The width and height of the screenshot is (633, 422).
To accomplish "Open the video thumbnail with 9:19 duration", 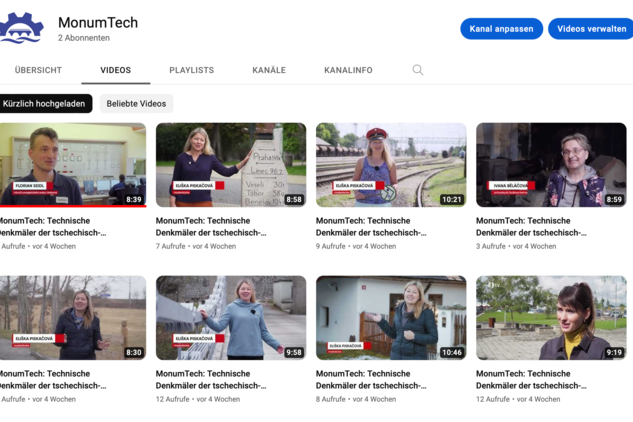I will 551,318.
